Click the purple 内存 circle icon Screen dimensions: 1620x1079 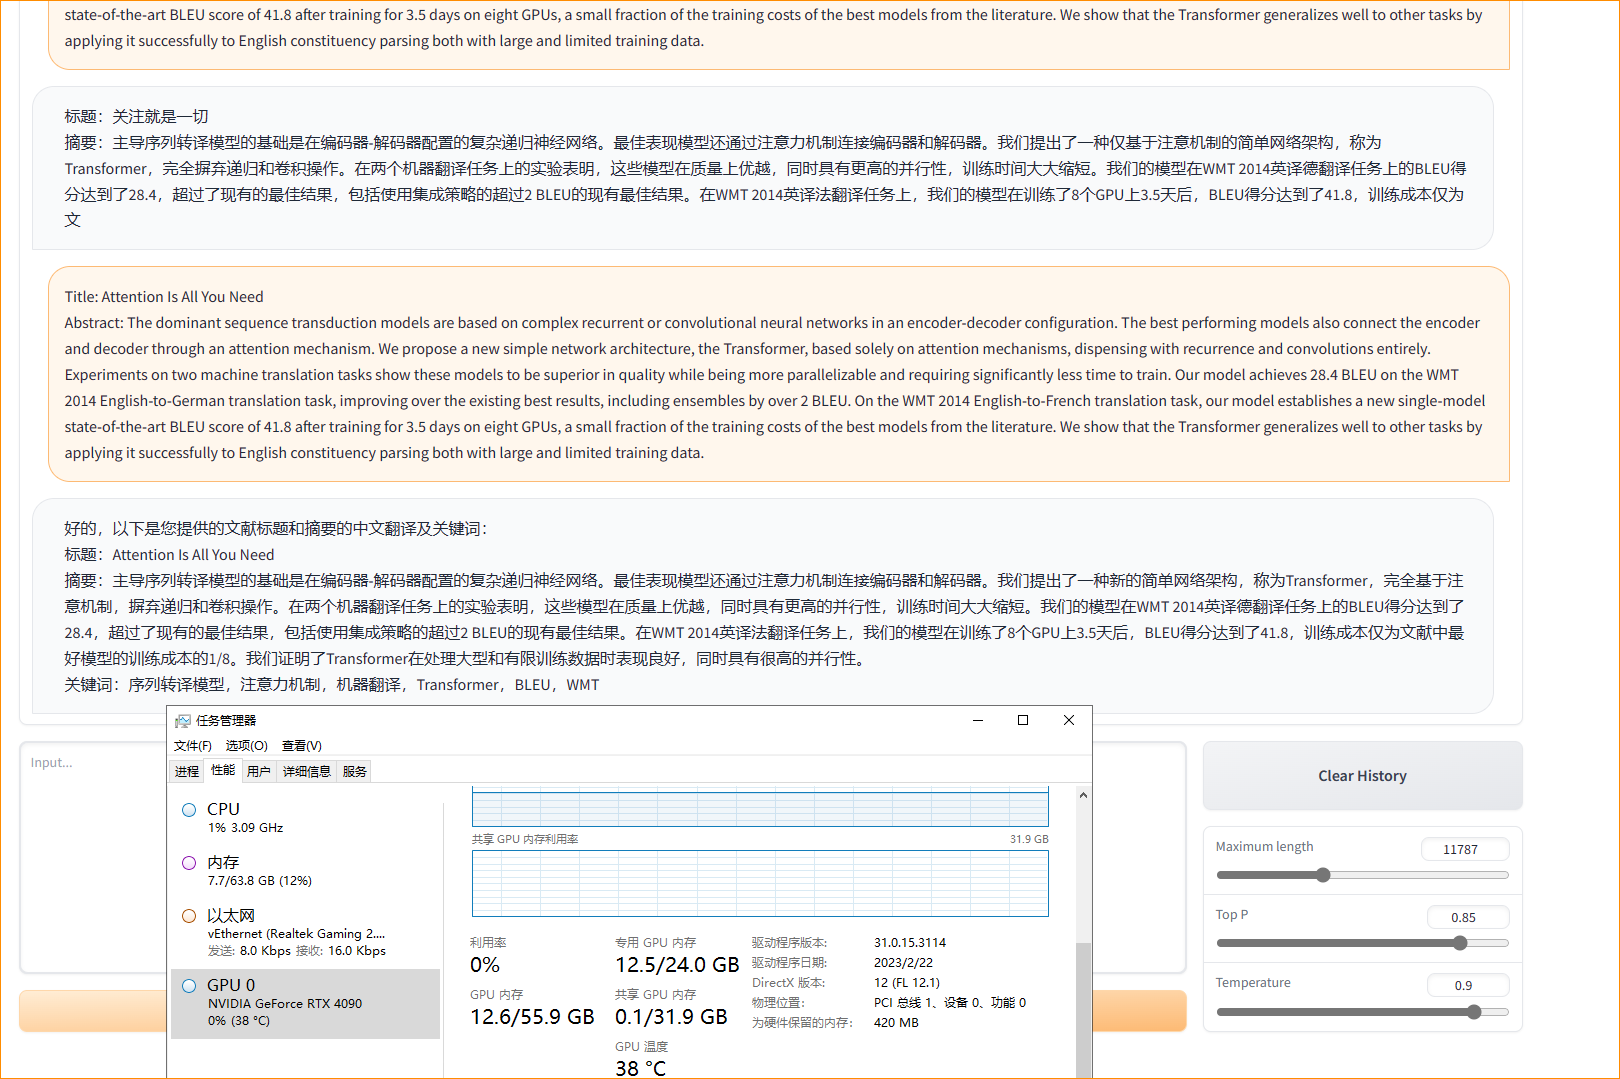[189, 863]
